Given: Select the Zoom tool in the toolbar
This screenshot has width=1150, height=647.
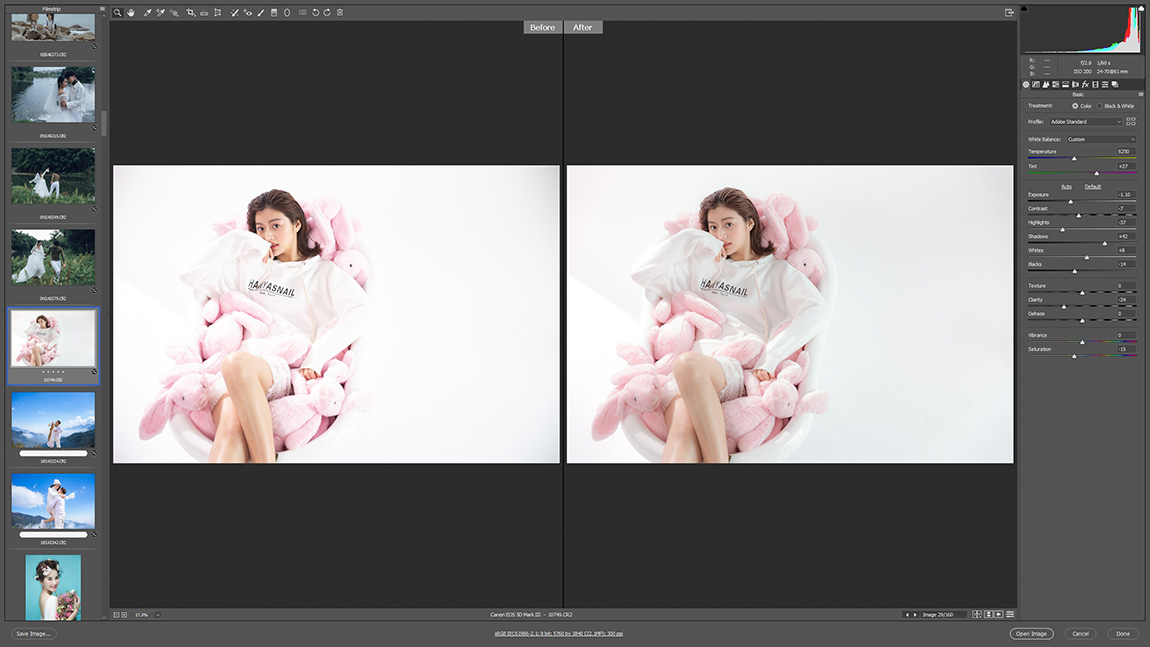Looking at the screenshot, I should 117,12.
